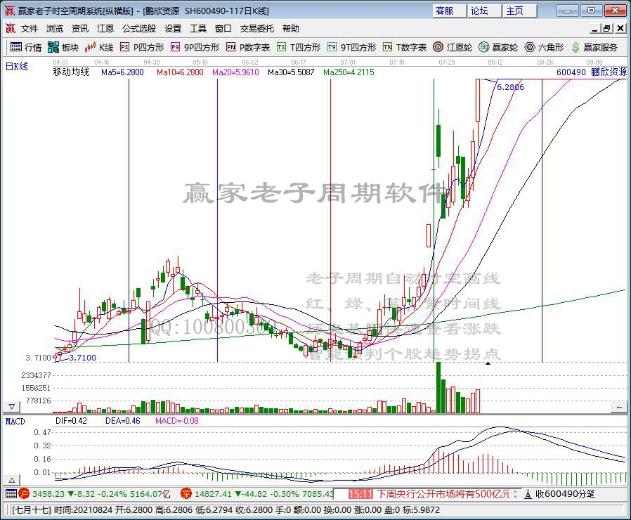Open the 资讯 menu
The width and height of the screenshot is (631, 520).
coord(80,29)
